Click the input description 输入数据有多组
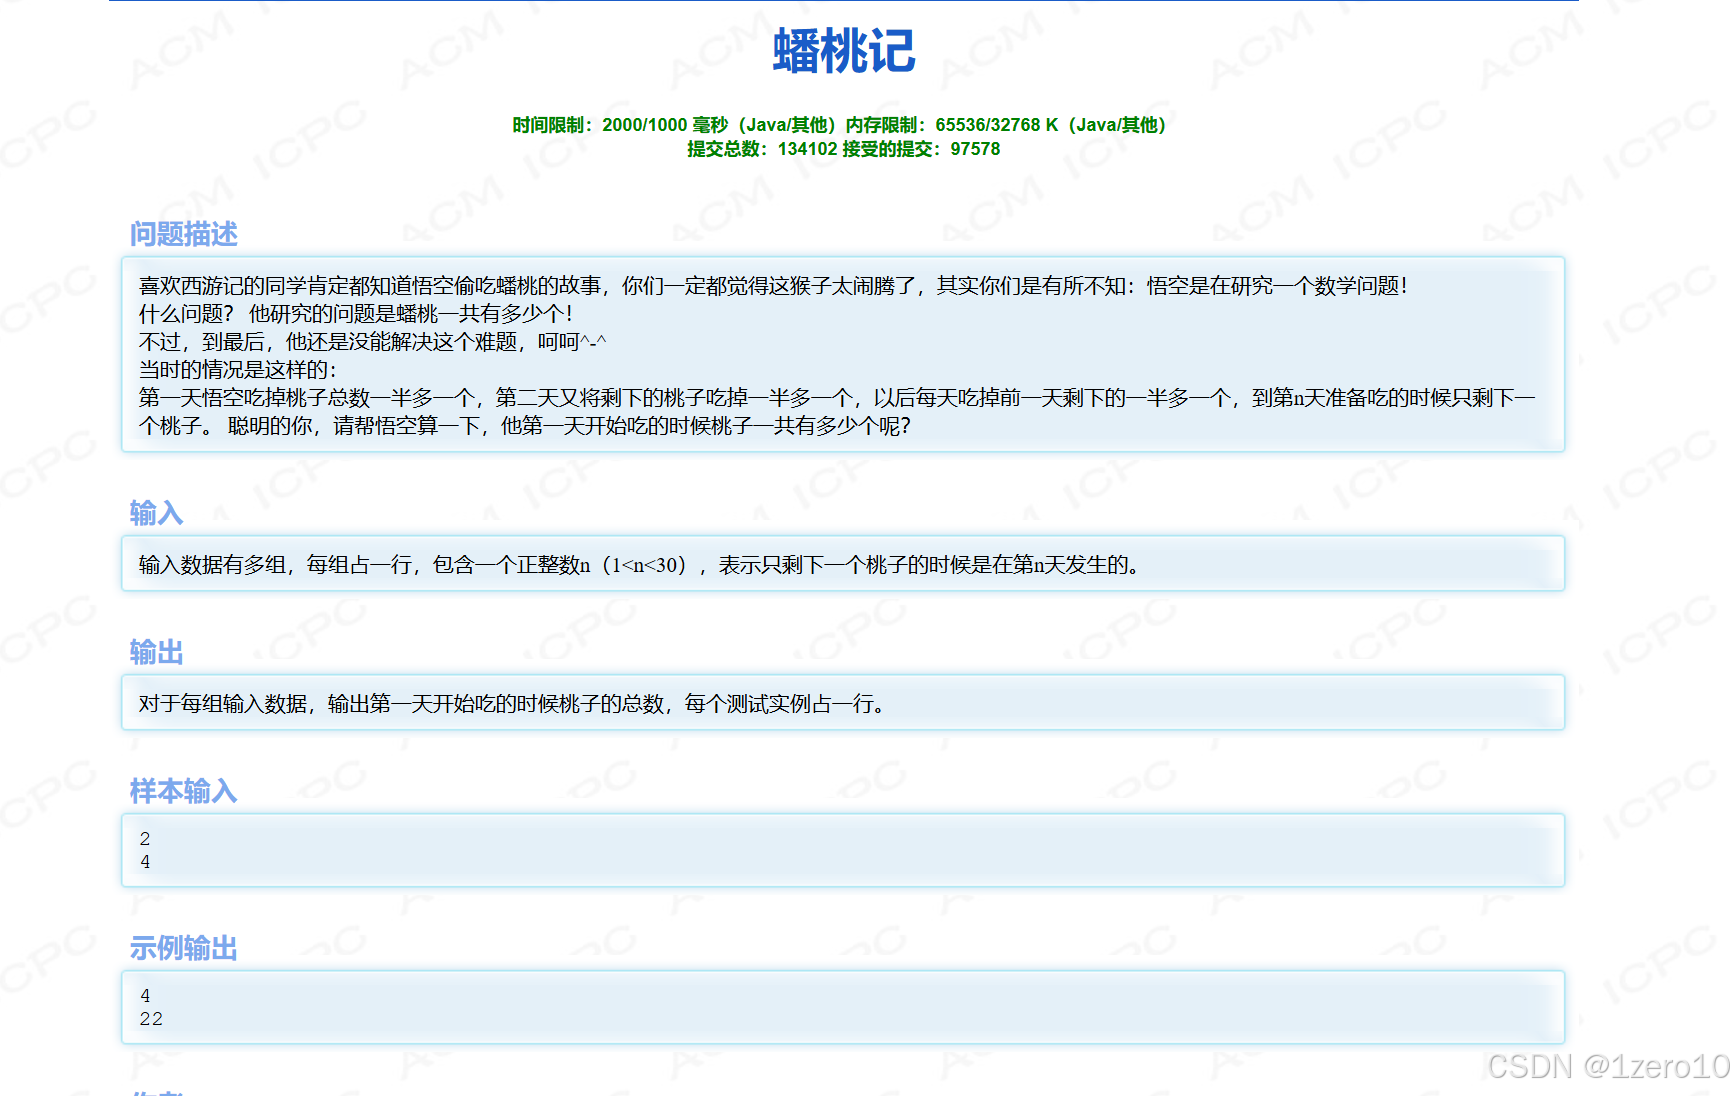Screen dimensions: 1734x1096 [639, 565]
